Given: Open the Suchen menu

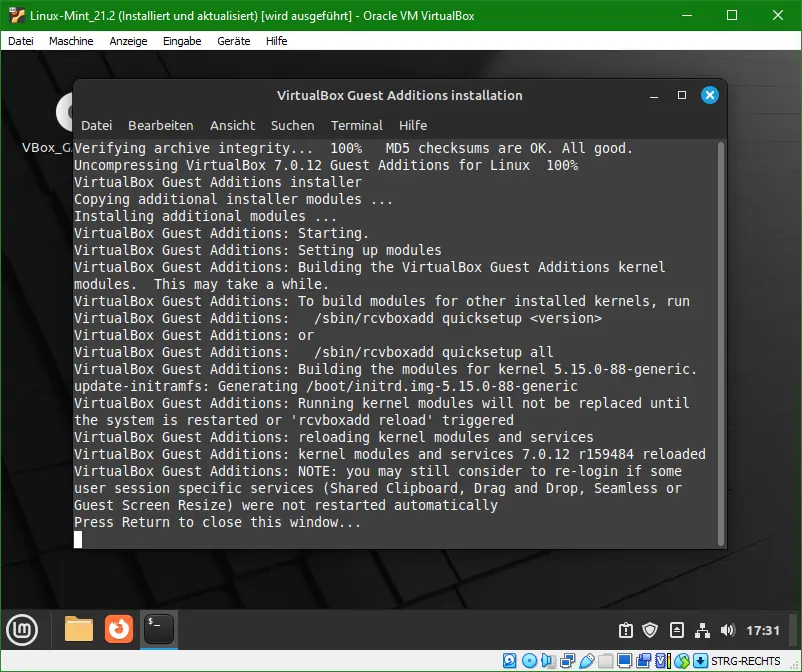Looking at the screenshot, I should 293,125.
